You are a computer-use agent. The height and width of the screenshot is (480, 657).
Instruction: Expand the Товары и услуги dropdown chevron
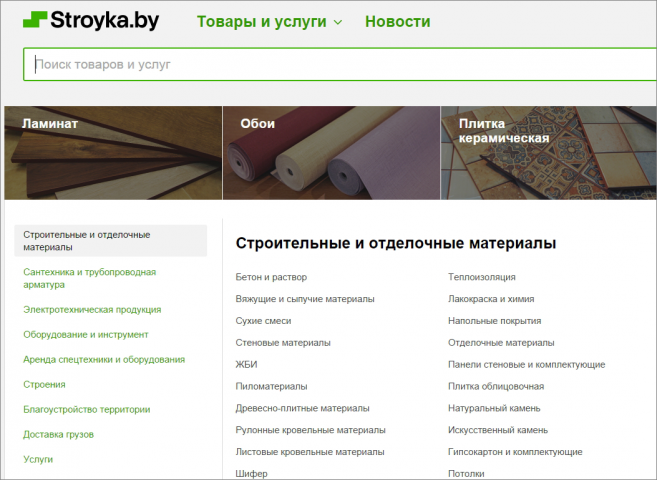(x=338, y=22)
